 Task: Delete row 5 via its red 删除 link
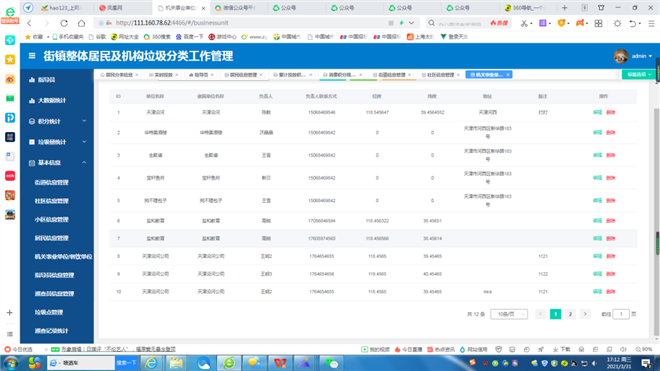pyautogui.click(x=611, y=201)
